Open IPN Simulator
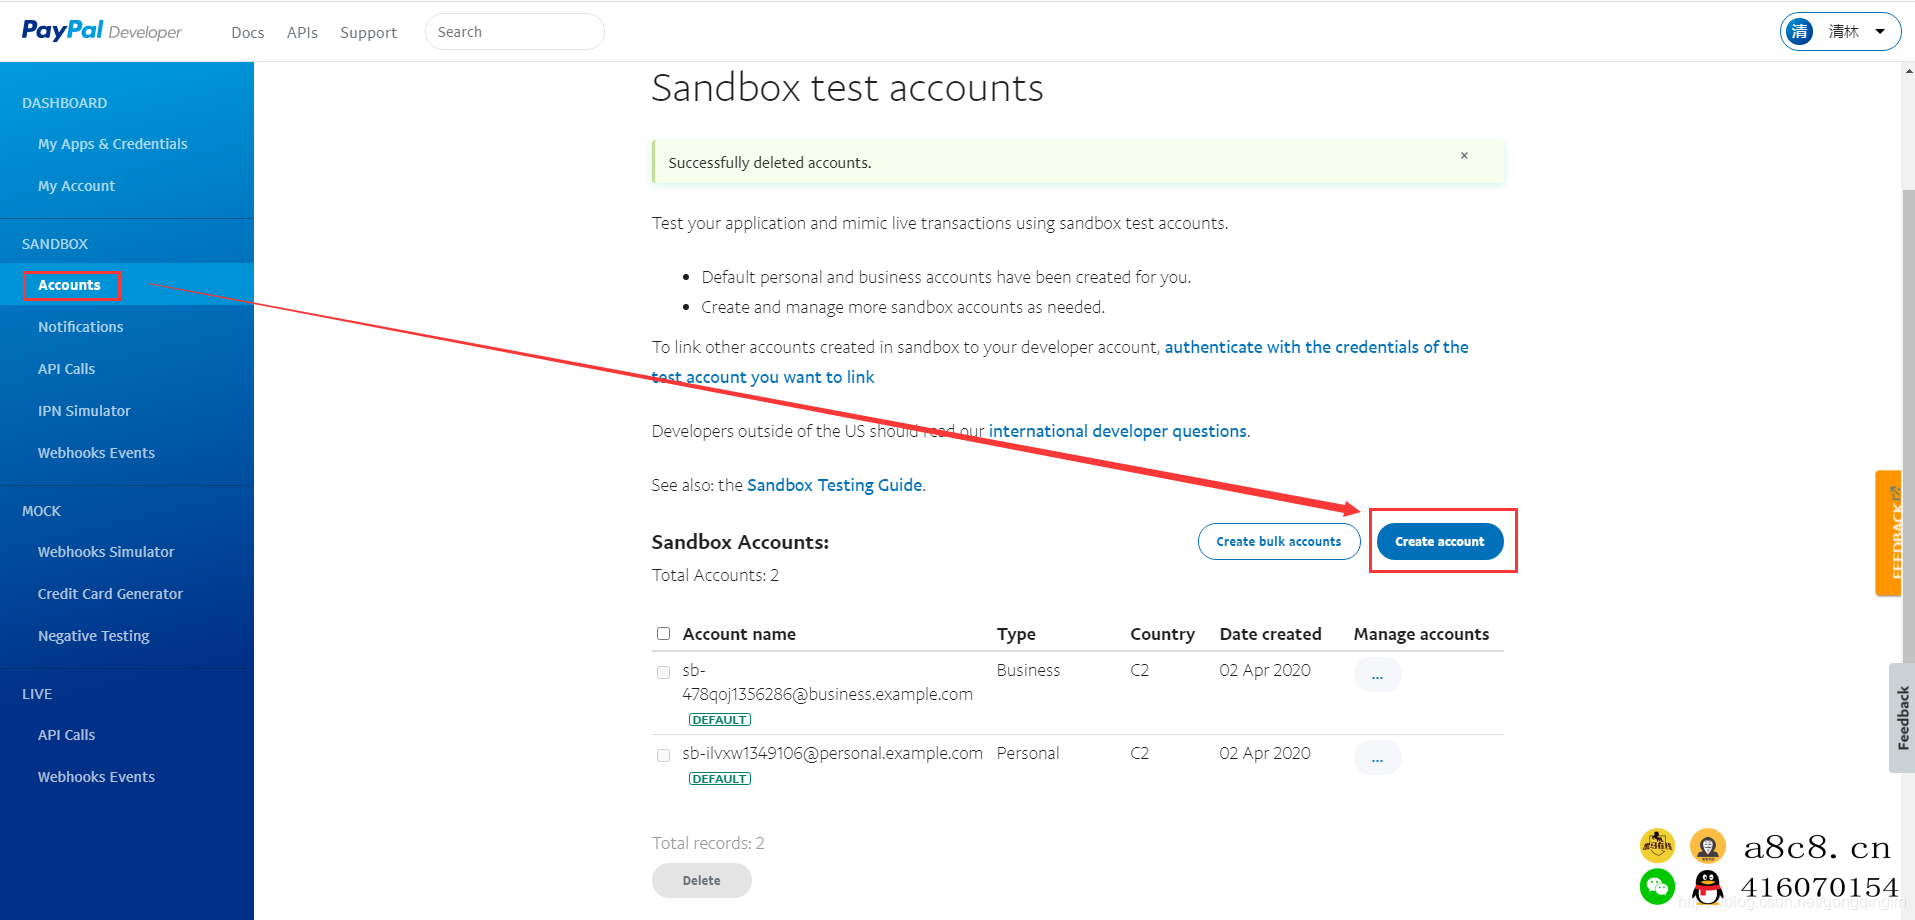Screen dimensions: 1915x920 tap(84, 411)
